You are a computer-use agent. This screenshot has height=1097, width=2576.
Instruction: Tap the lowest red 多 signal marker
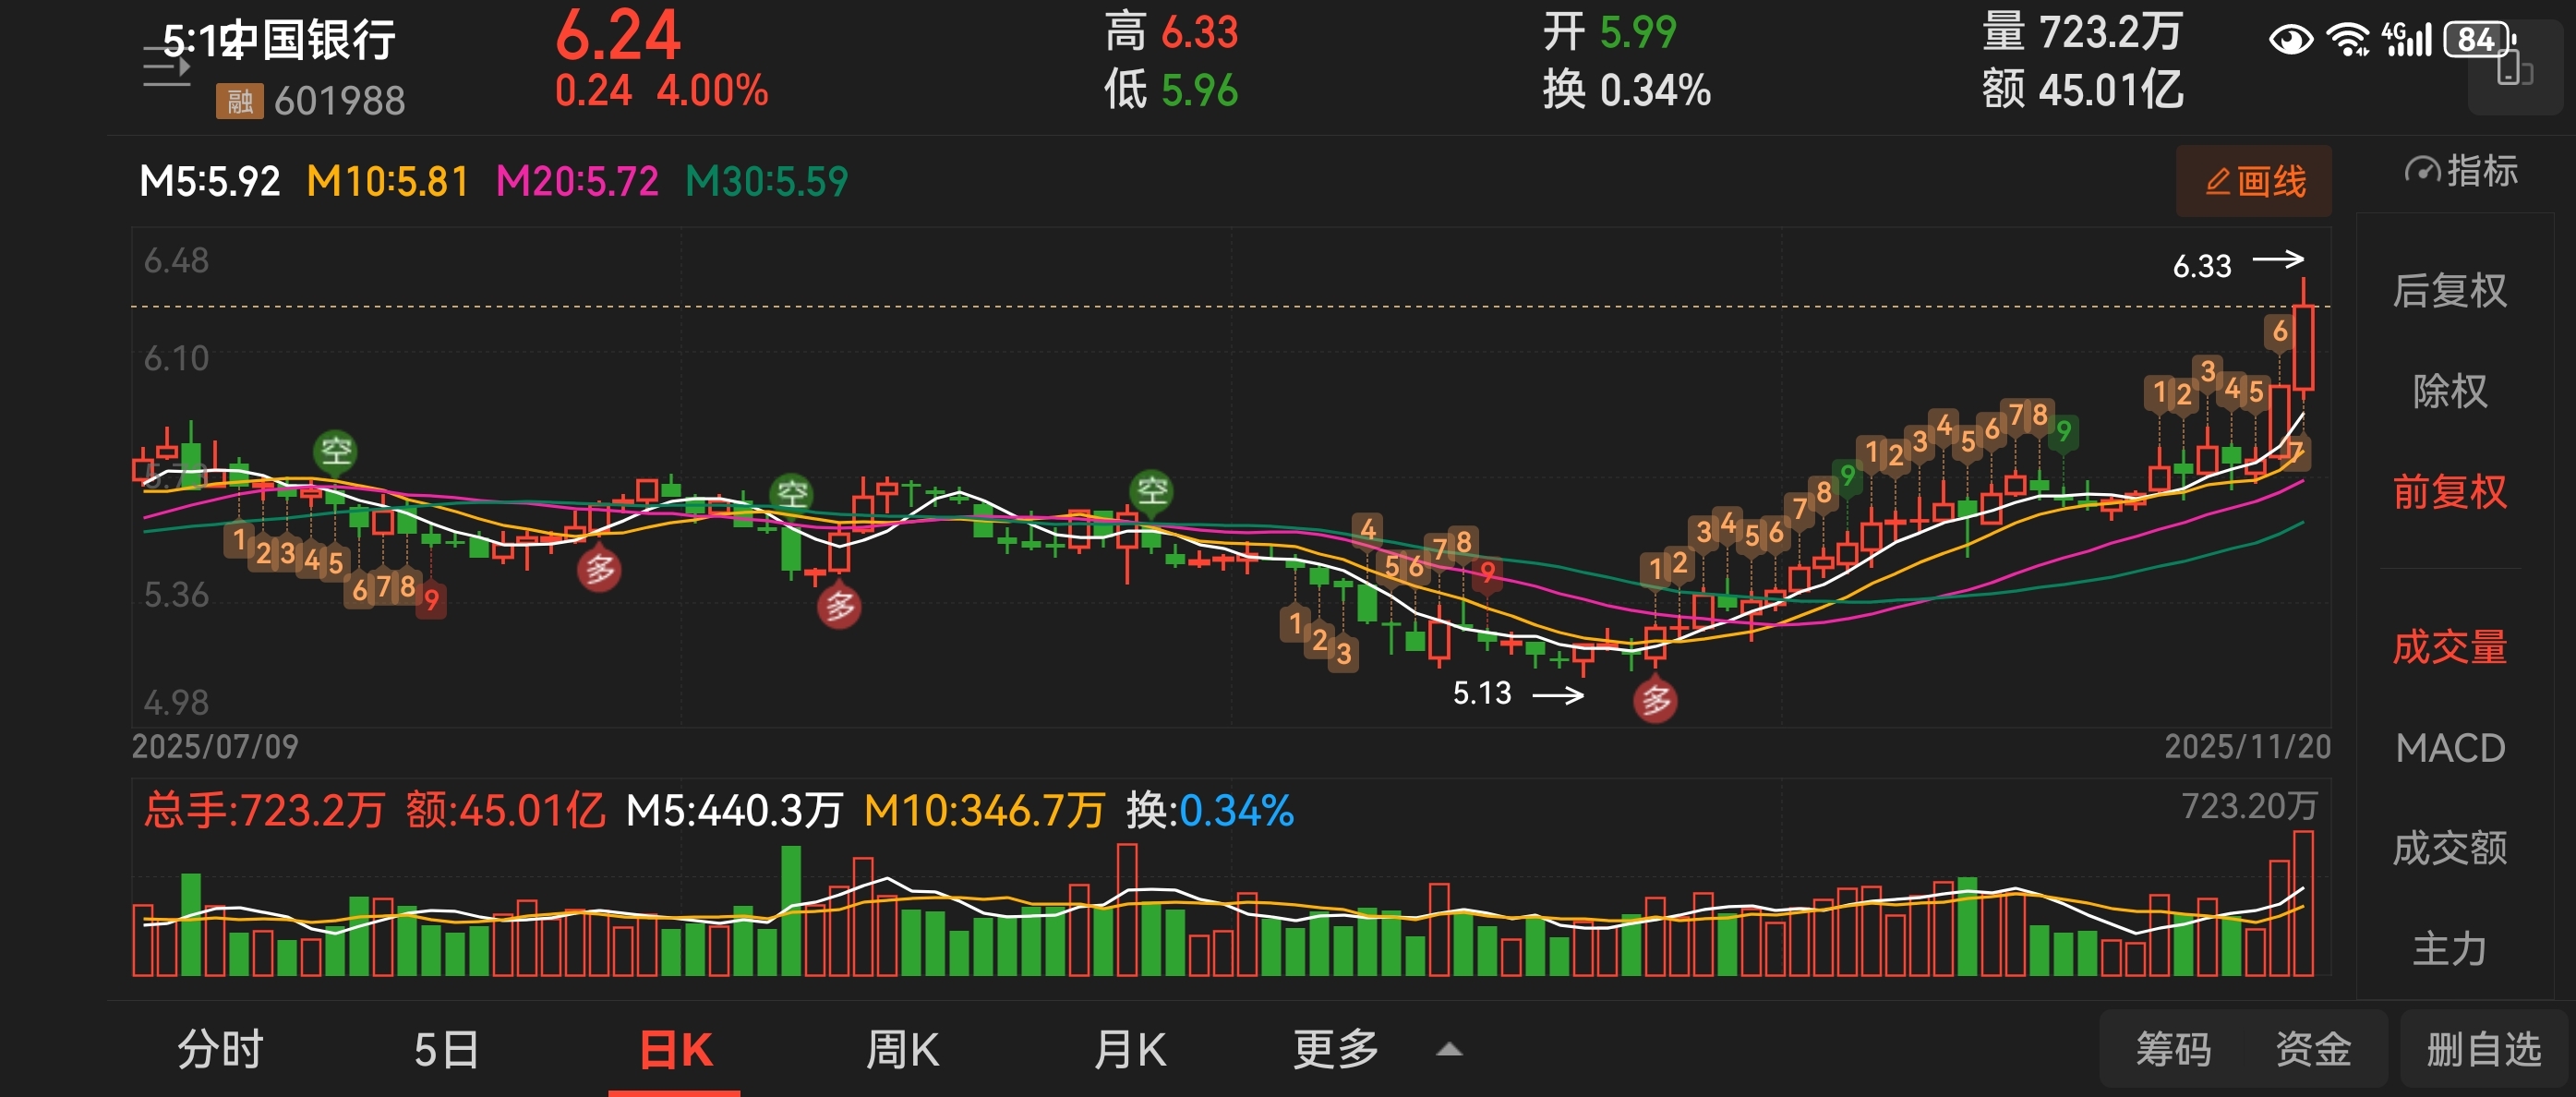1655,700
